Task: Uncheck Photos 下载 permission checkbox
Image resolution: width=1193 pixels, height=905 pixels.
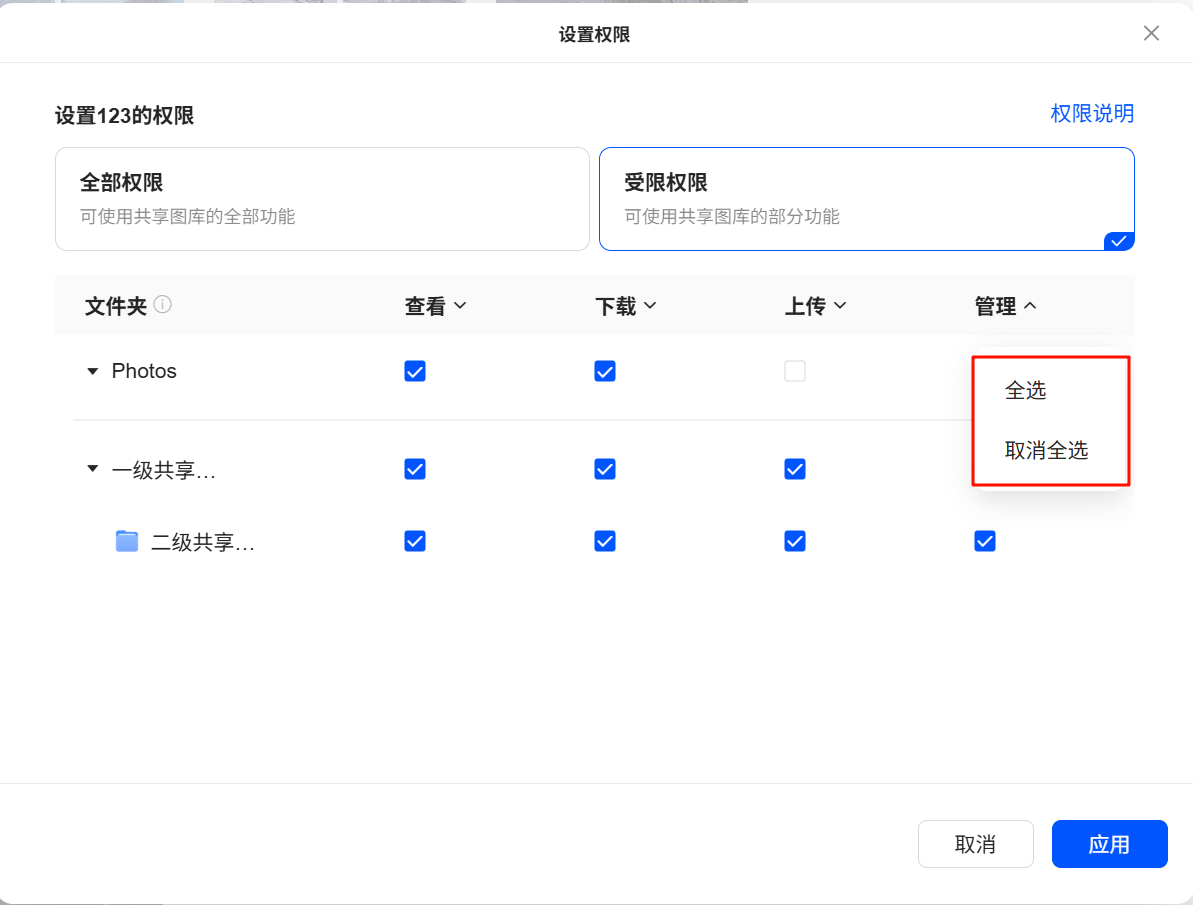Action: tap(605, 371)
